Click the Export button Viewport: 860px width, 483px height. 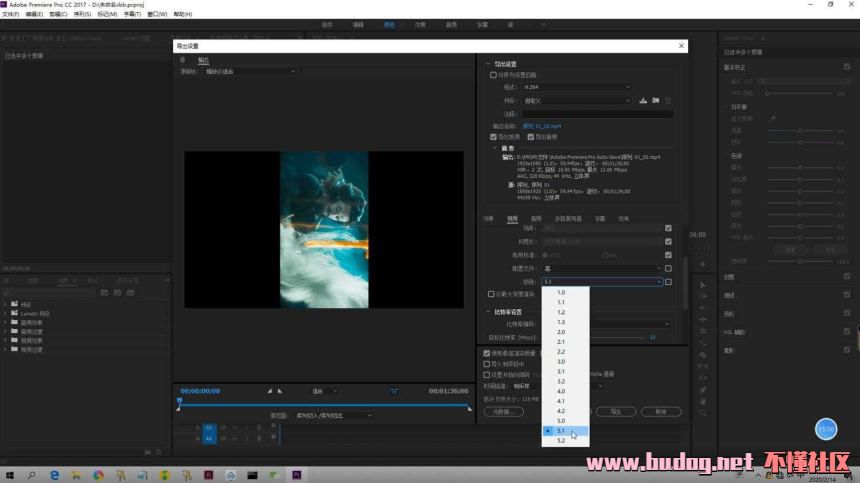[x=616, y=412]
